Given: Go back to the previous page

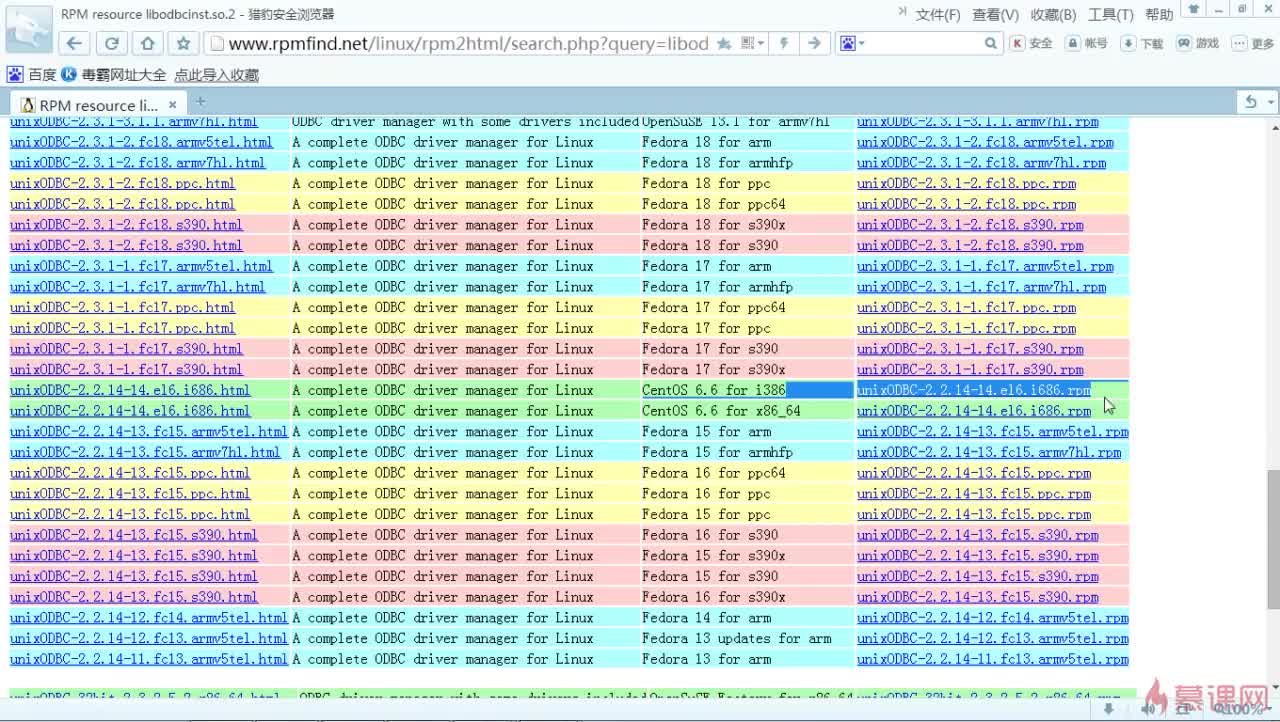Looking at the screenshot, I should point(74,43).
